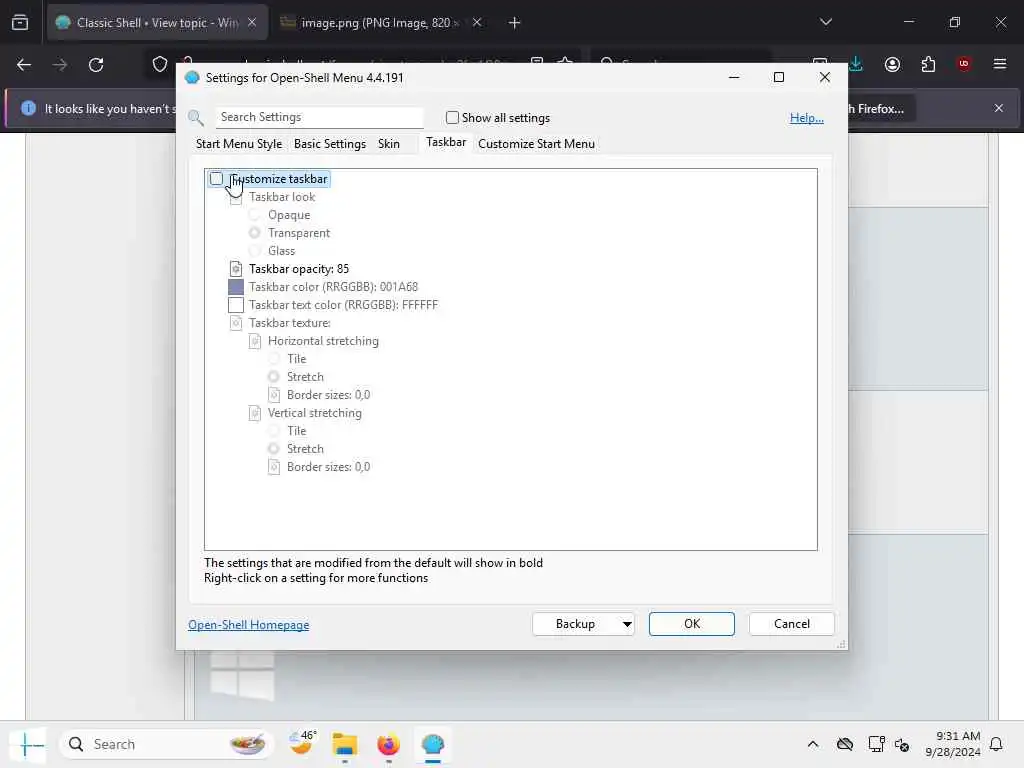Click the Taskbar opacity setting icon
Screen dimensions: 1024x768
click(236, 268)
